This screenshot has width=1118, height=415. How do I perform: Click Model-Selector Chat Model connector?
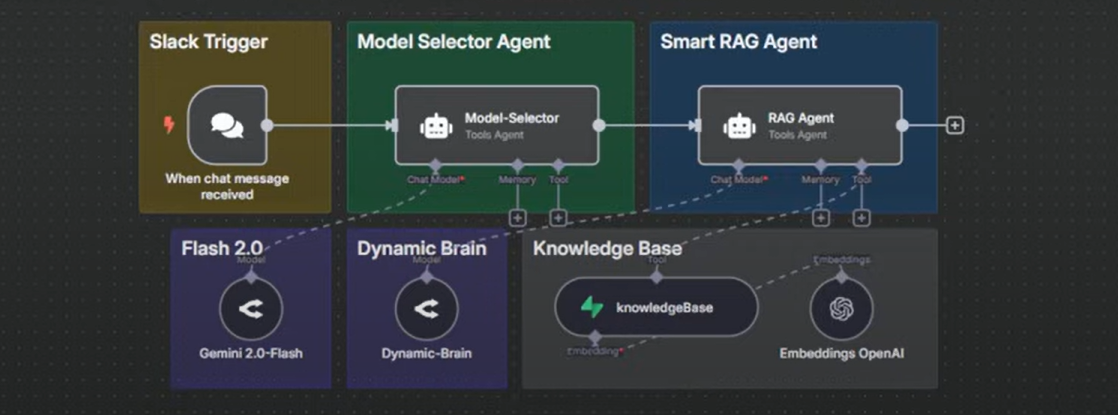tap(436, 165)
